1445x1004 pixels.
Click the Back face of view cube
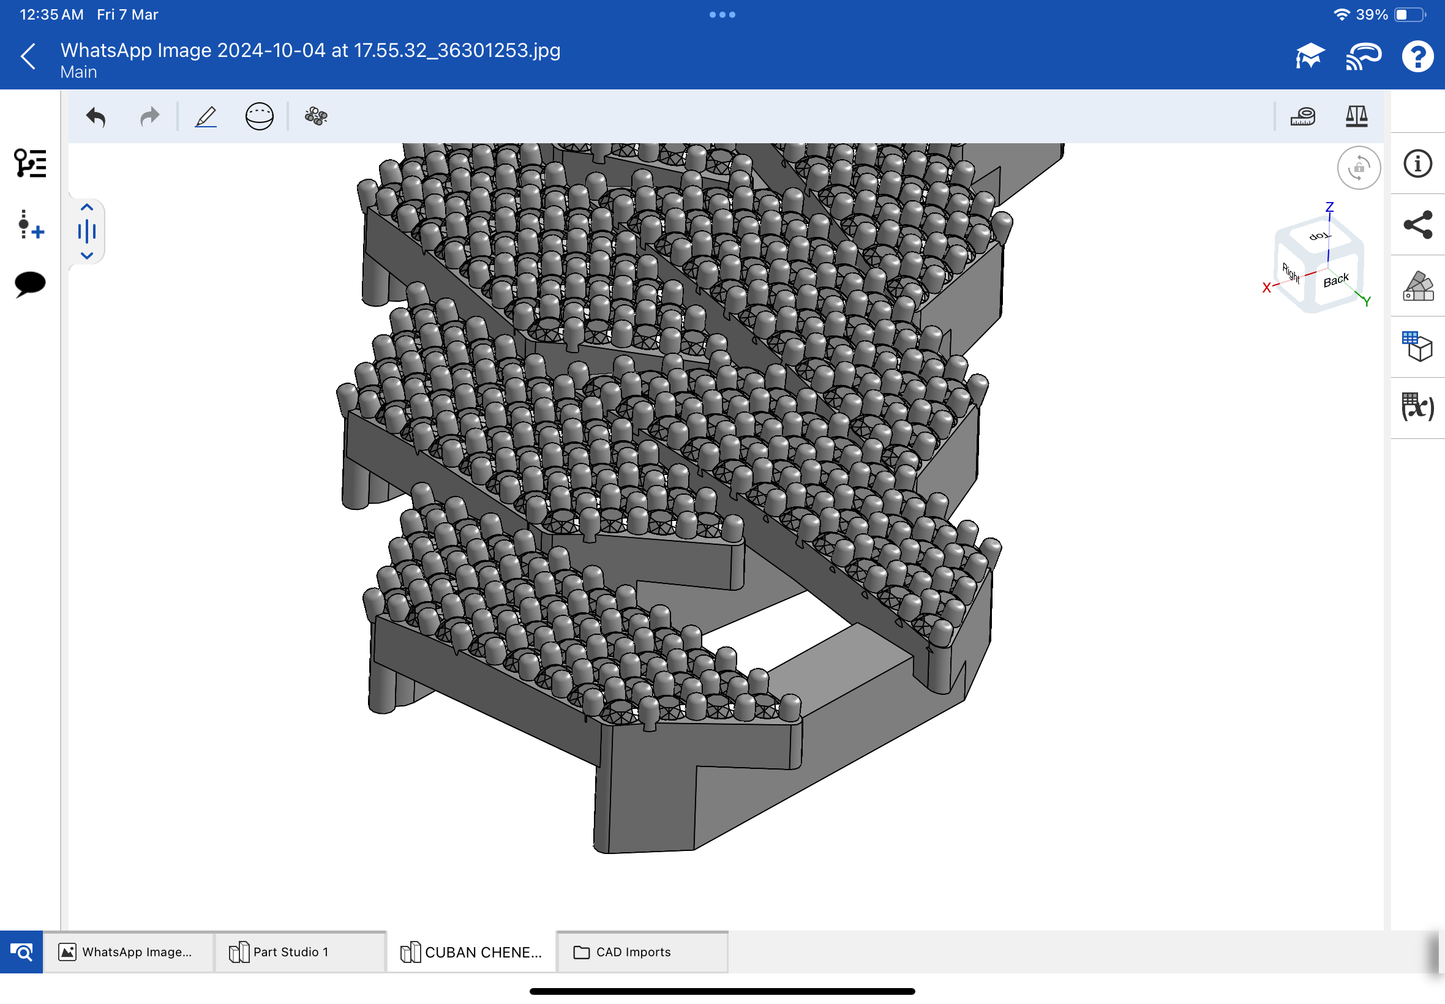point(1336,281)
